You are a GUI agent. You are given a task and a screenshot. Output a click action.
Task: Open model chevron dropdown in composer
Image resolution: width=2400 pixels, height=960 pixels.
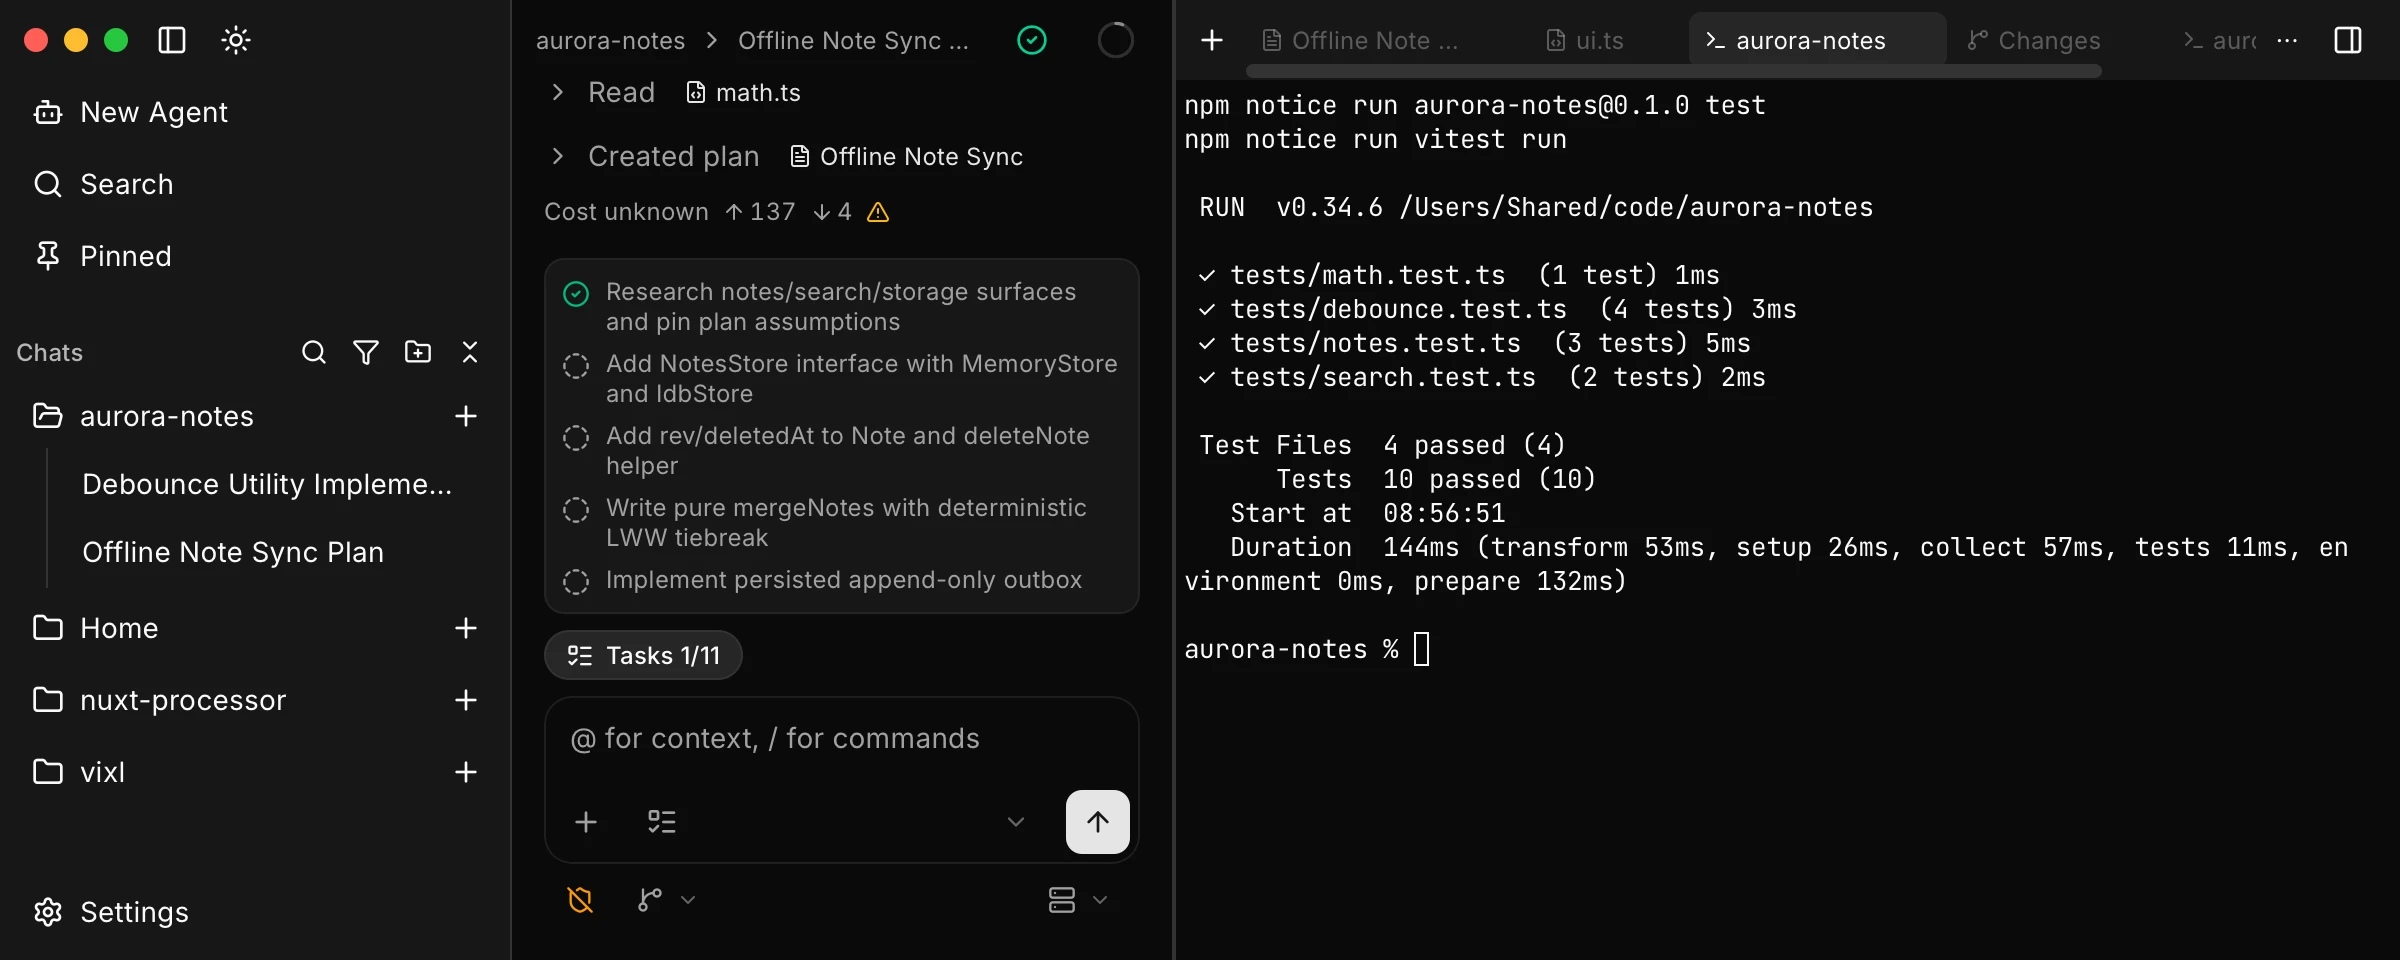tap(1016, 822)
